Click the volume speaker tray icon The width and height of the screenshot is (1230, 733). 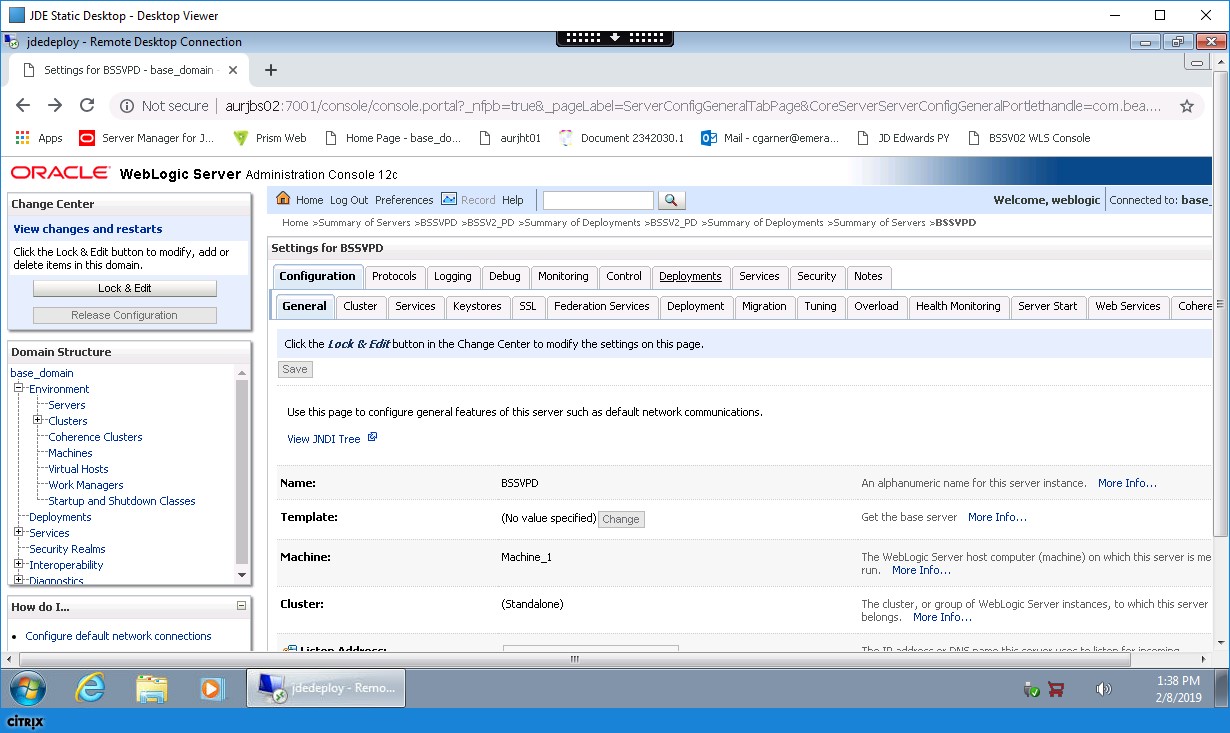pyautogui.click(x=1104, y=689)
